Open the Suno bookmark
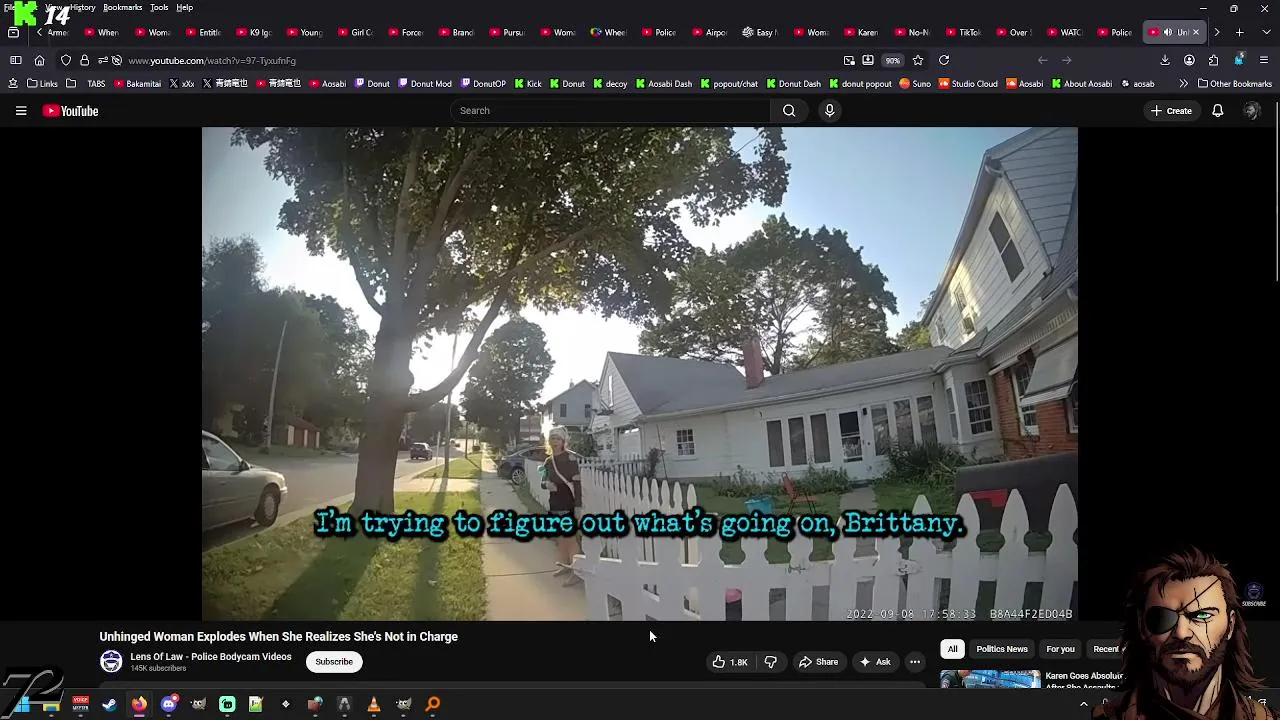 (x=915, y=84)
